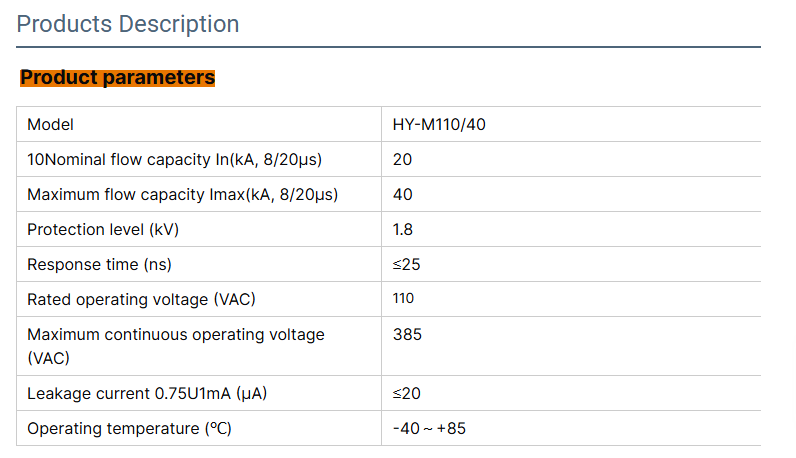This screenshot has width=796, height=458.
Task: Select the Nominal flow capacity In label
Action: pyautogui.click(x=175, y=160)
